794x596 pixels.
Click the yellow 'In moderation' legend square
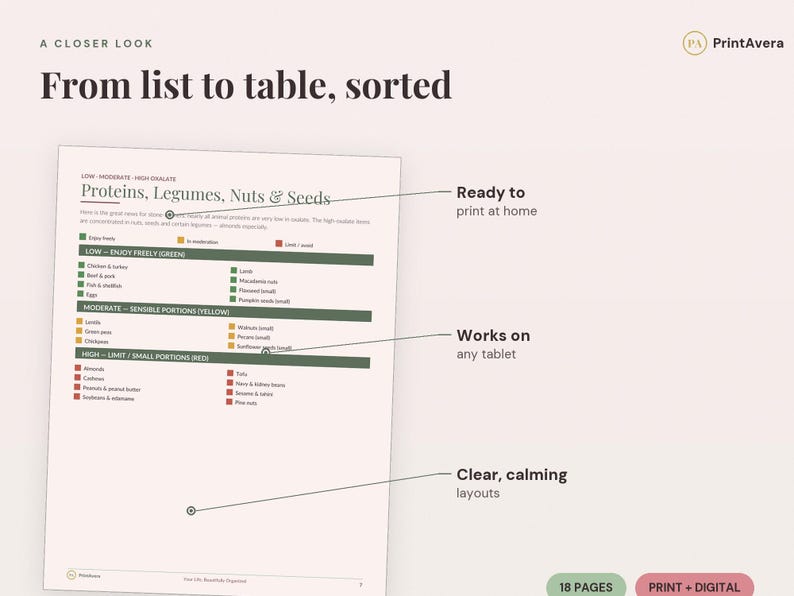click(x=181, y=240)
